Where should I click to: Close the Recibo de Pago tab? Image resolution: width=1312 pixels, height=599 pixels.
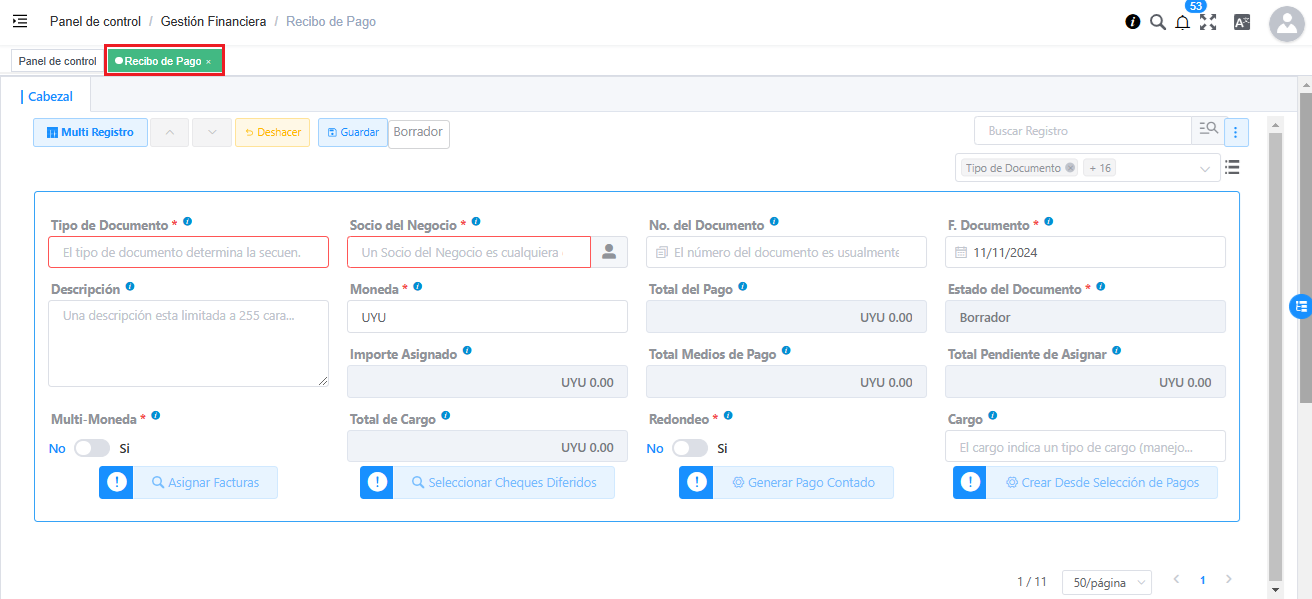(208, 62)
